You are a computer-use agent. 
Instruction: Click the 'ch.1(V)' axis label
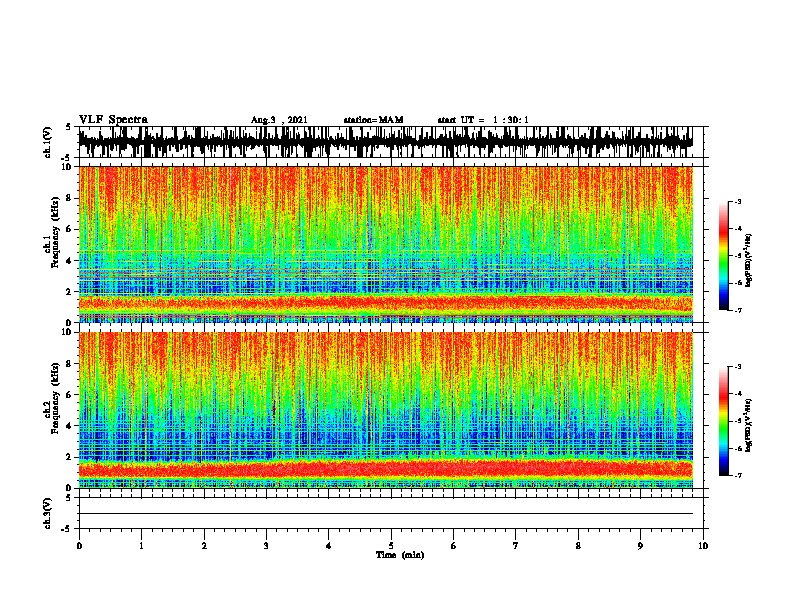[48, 142]
